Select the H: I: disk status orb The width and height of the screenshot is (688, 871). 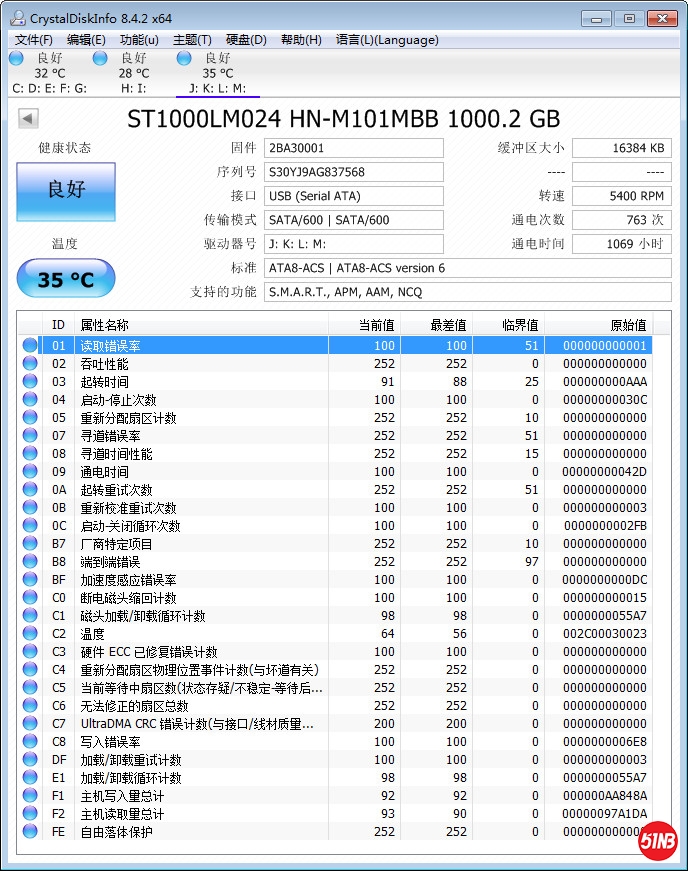click(x=100, y=58)
